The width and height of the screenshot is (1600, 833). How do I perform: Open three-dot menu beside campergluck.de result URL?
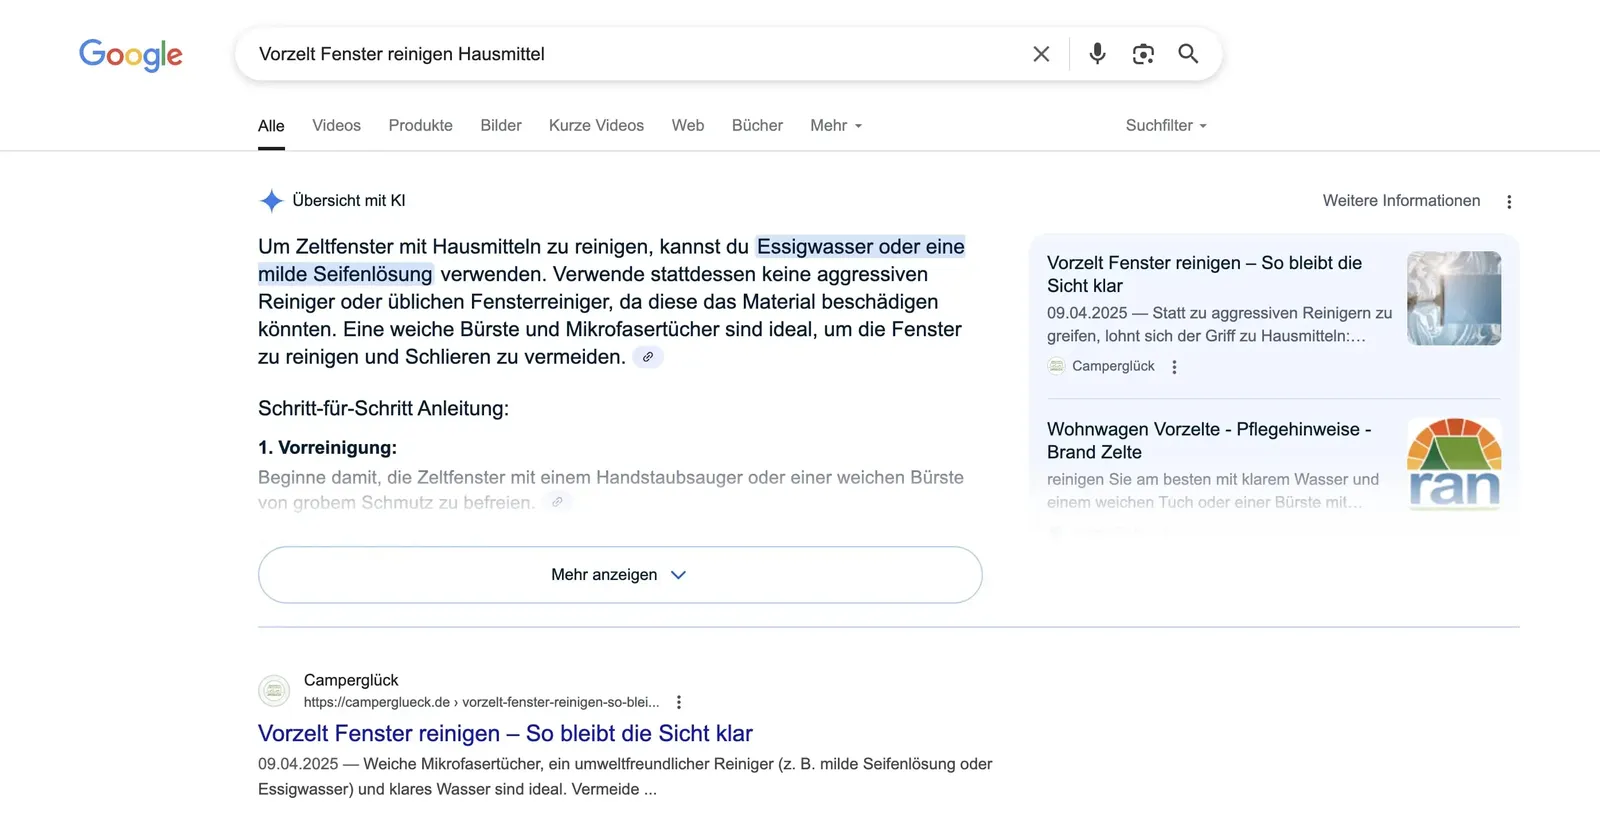679,702
